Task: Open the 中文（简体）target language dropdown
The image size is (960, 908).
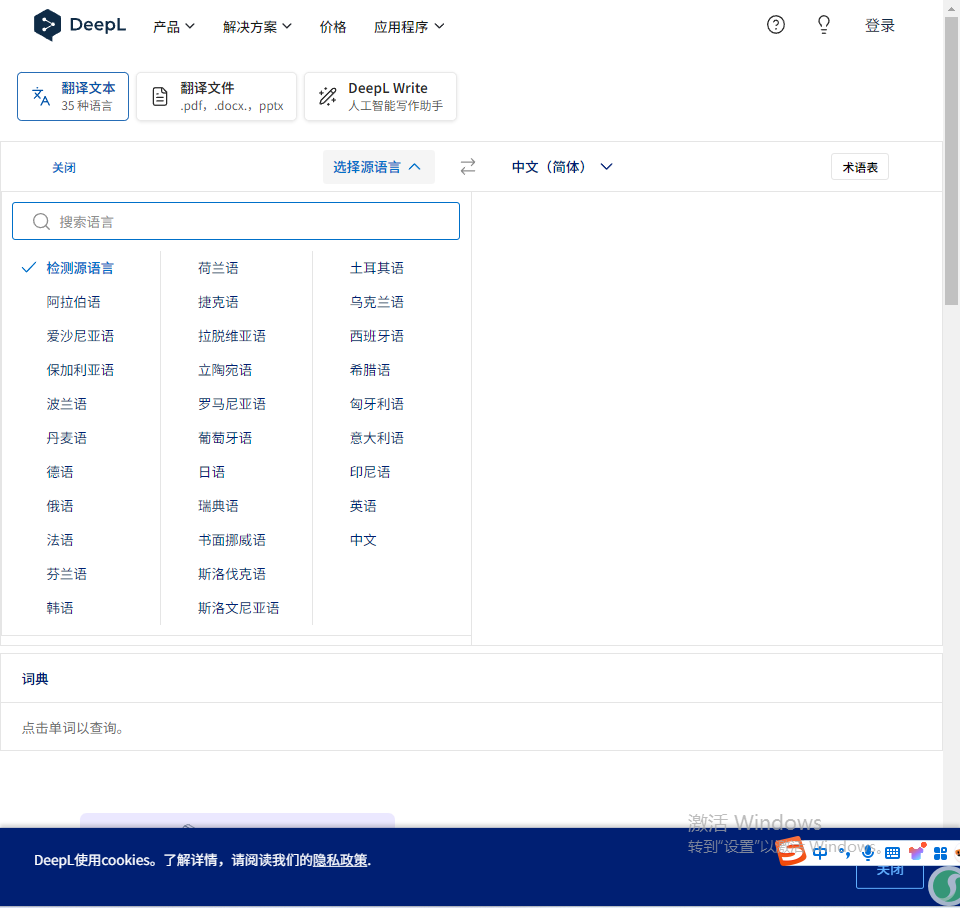Action: (562, 167)
